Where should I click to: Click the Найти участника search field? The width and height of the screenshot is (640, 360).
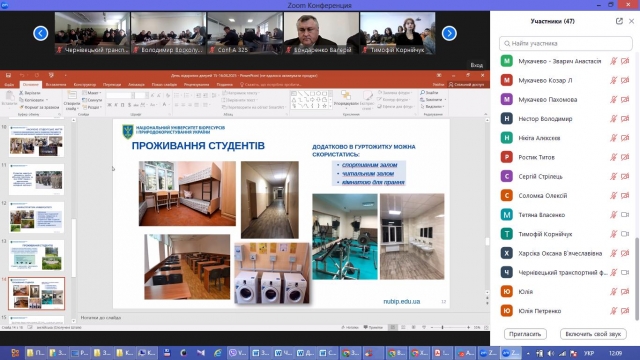click(566, 43)
